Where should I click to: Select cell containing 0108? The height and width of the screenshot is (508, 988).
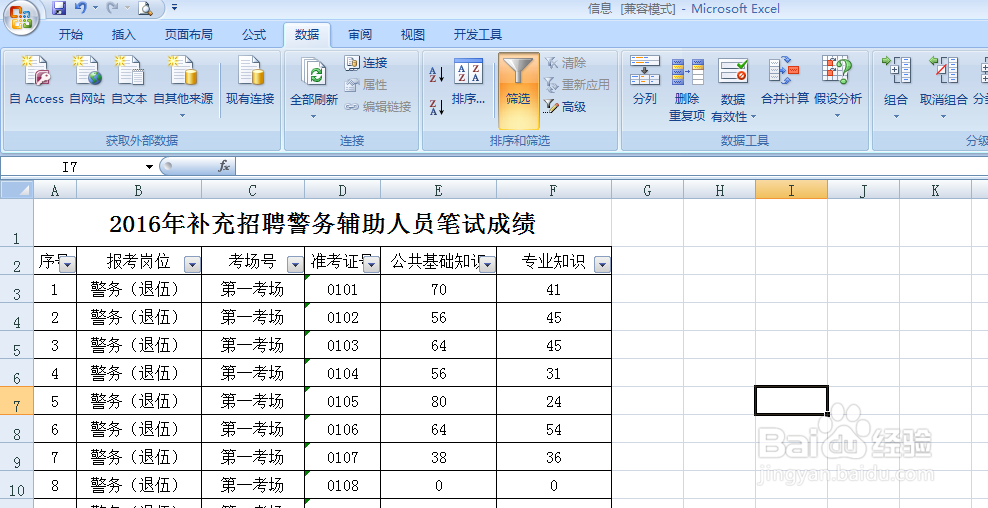coord(342,485)
